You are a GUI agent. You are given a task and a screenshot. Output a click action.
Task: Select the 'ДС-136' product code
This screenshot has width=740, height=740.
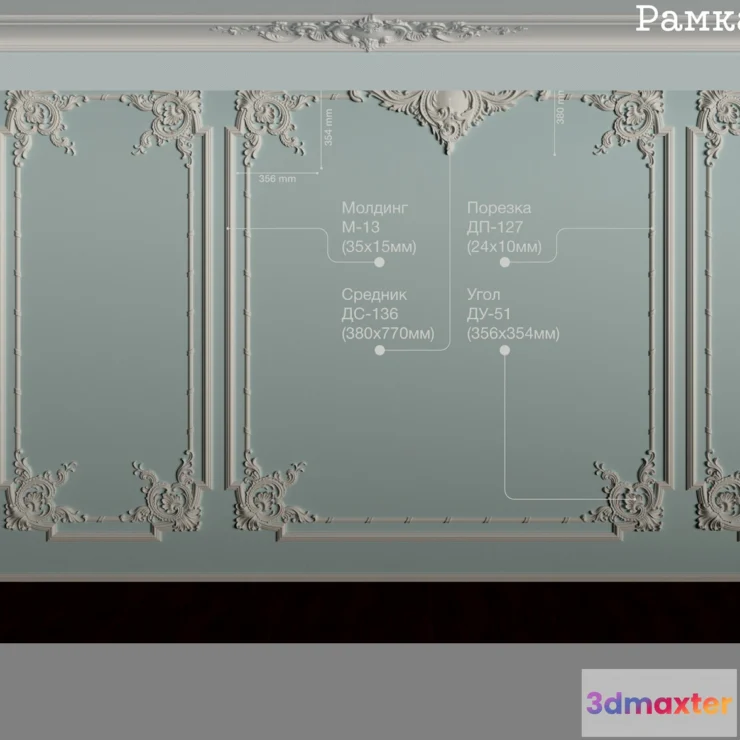tap(370, 314)
